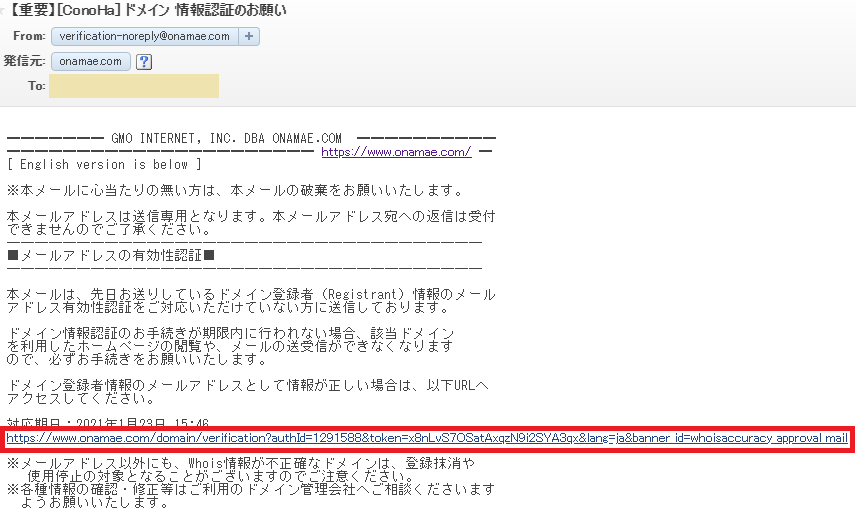Click the 'GMO INTERNET, INC. DBA ONAMAE.COM' text
856x519 pixels.
[227, 139]
